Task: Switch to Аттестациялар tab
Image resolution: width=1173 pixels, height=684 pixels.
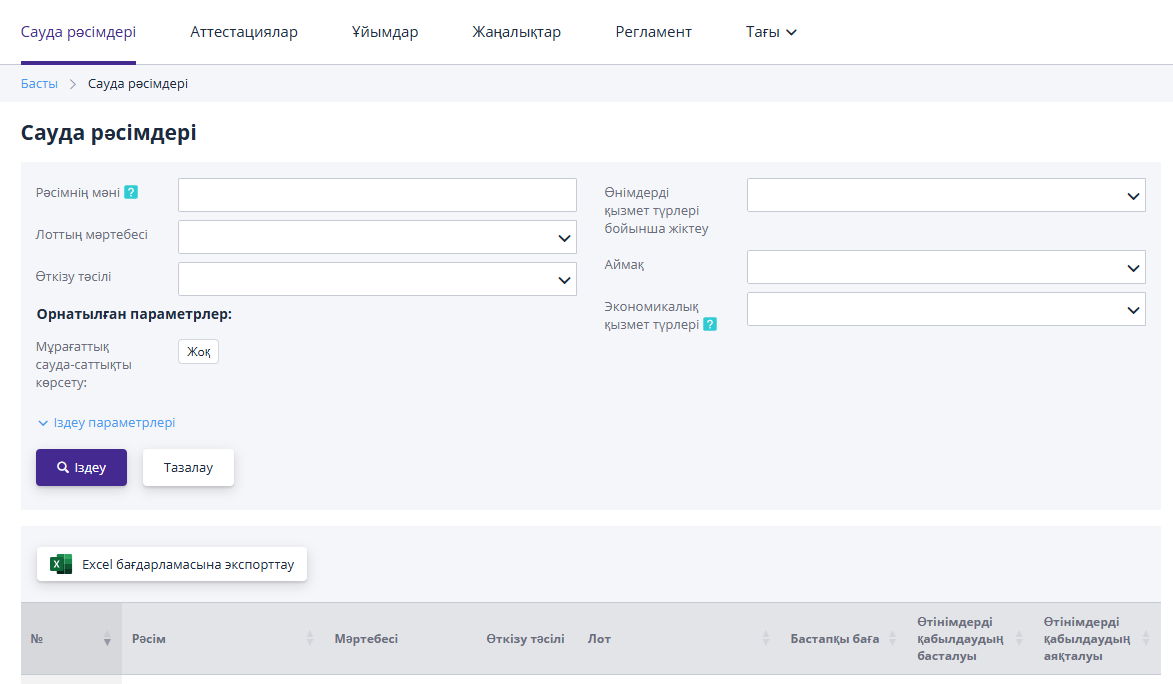Action: click(244, 32)
